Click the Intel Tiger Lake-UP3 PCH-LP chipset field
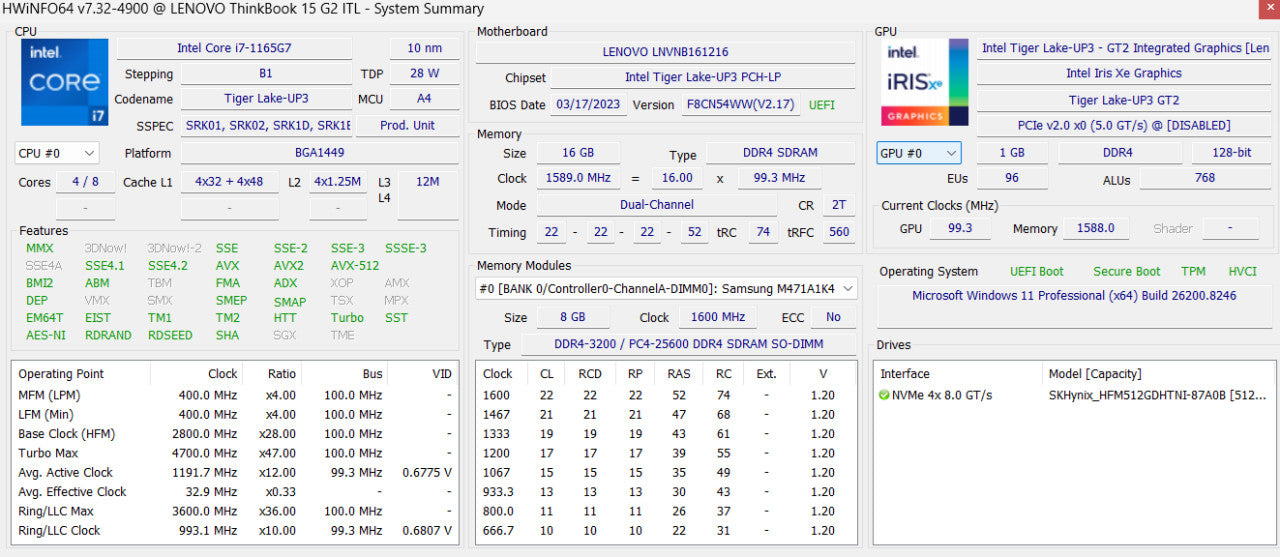1280x557 pixels. click(703, 77)
